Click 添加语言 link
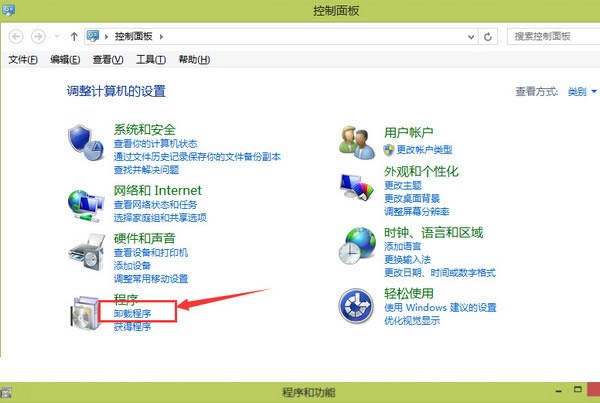The width and height of the screenshot is (600, 403). (x=403, y=246)
